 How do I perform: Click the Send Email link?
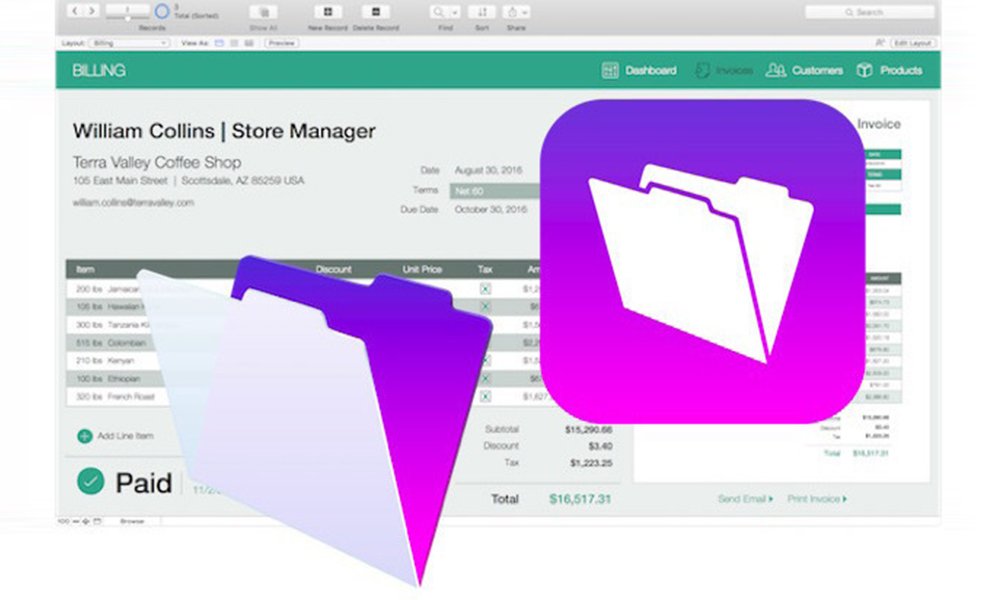tap(745, 499)
